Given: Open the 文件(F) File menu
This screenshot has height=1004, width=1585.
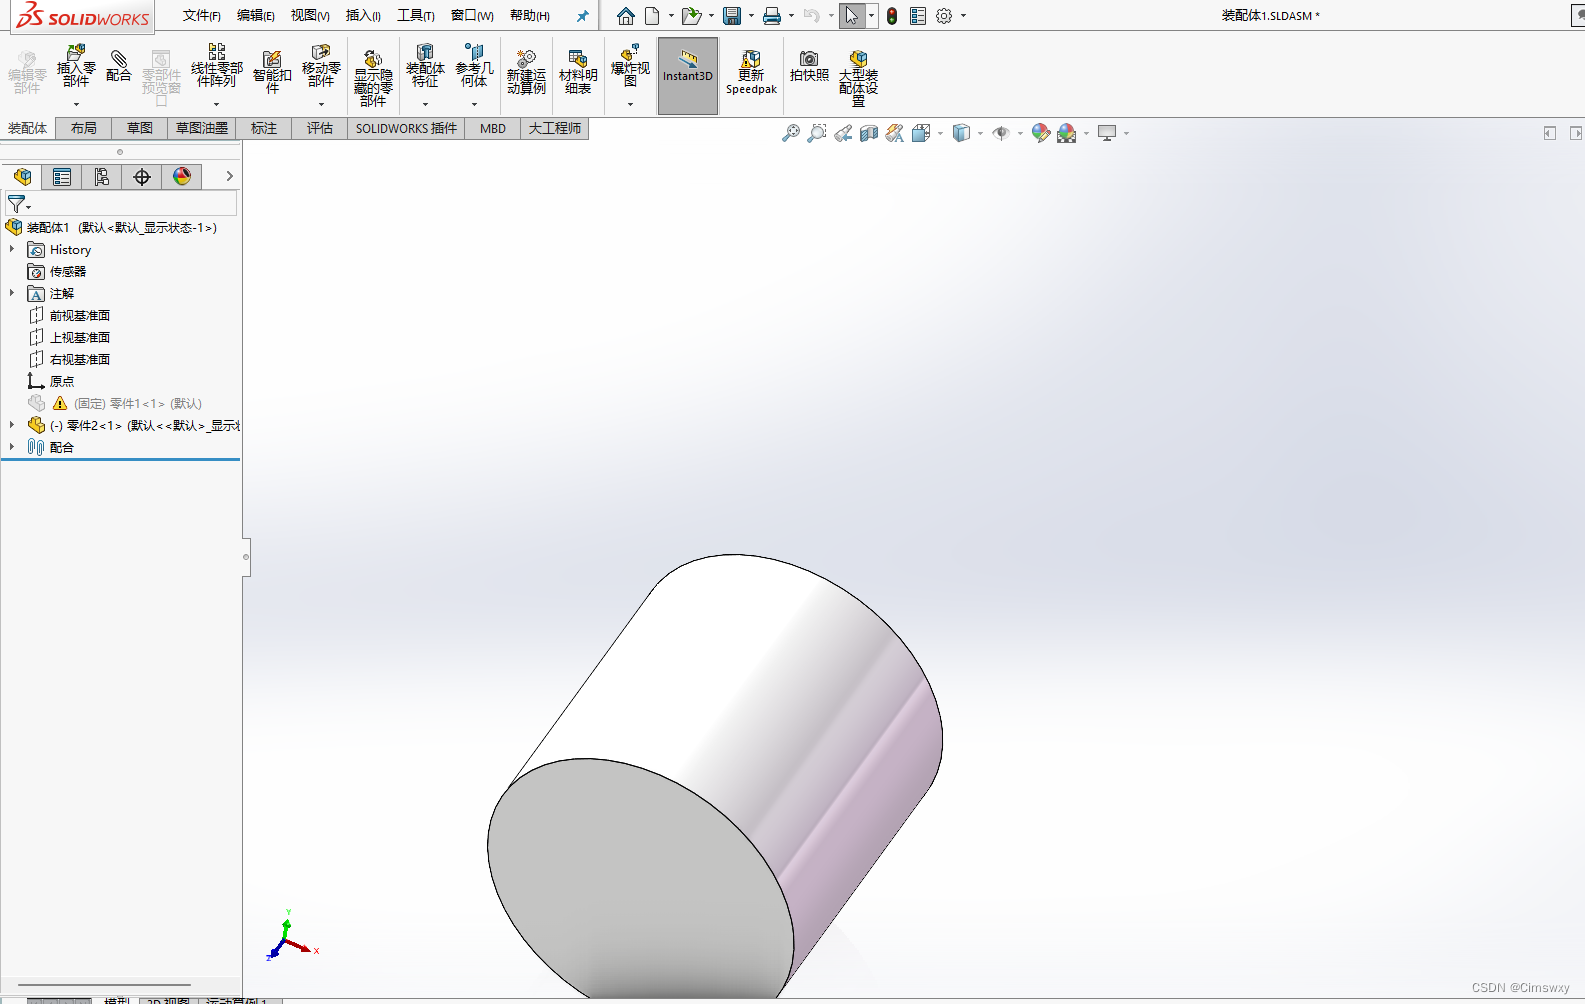Looking at the screenshot, I should [202, 16].
